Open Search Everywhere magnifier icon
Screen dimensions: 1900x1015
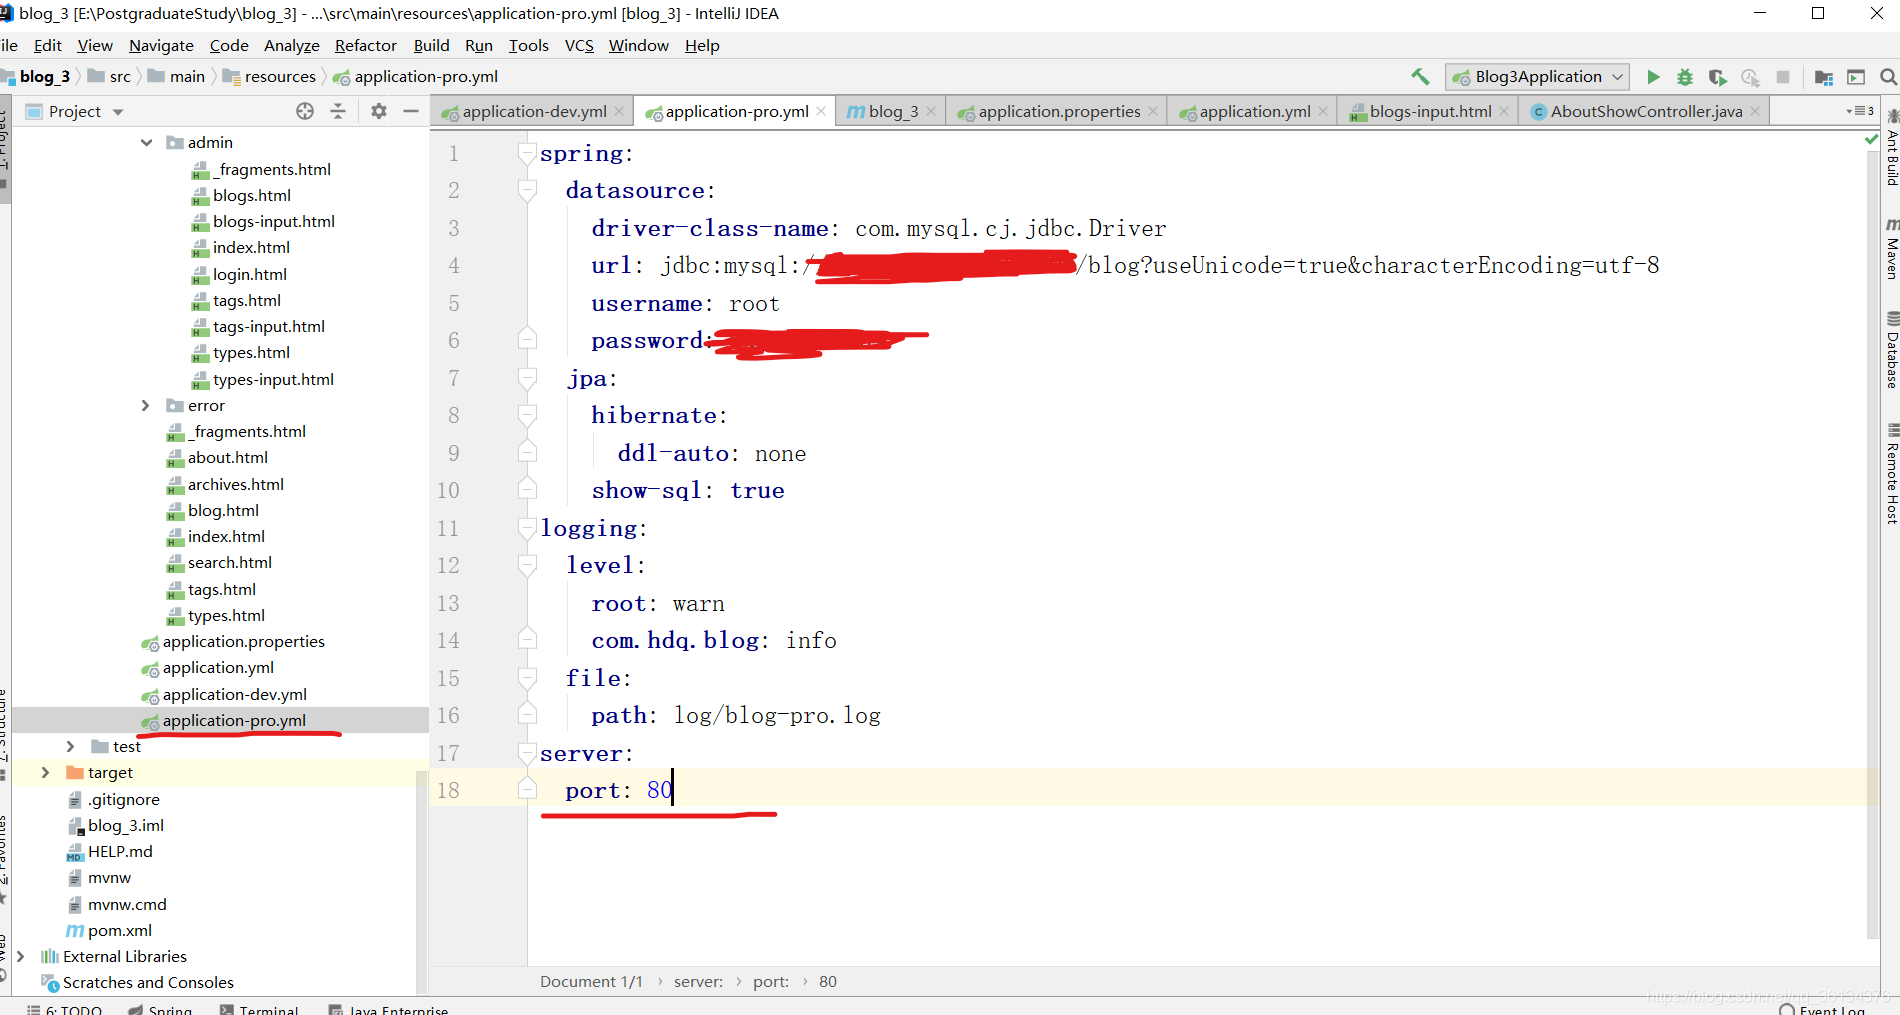click(x=1888, y=77)
